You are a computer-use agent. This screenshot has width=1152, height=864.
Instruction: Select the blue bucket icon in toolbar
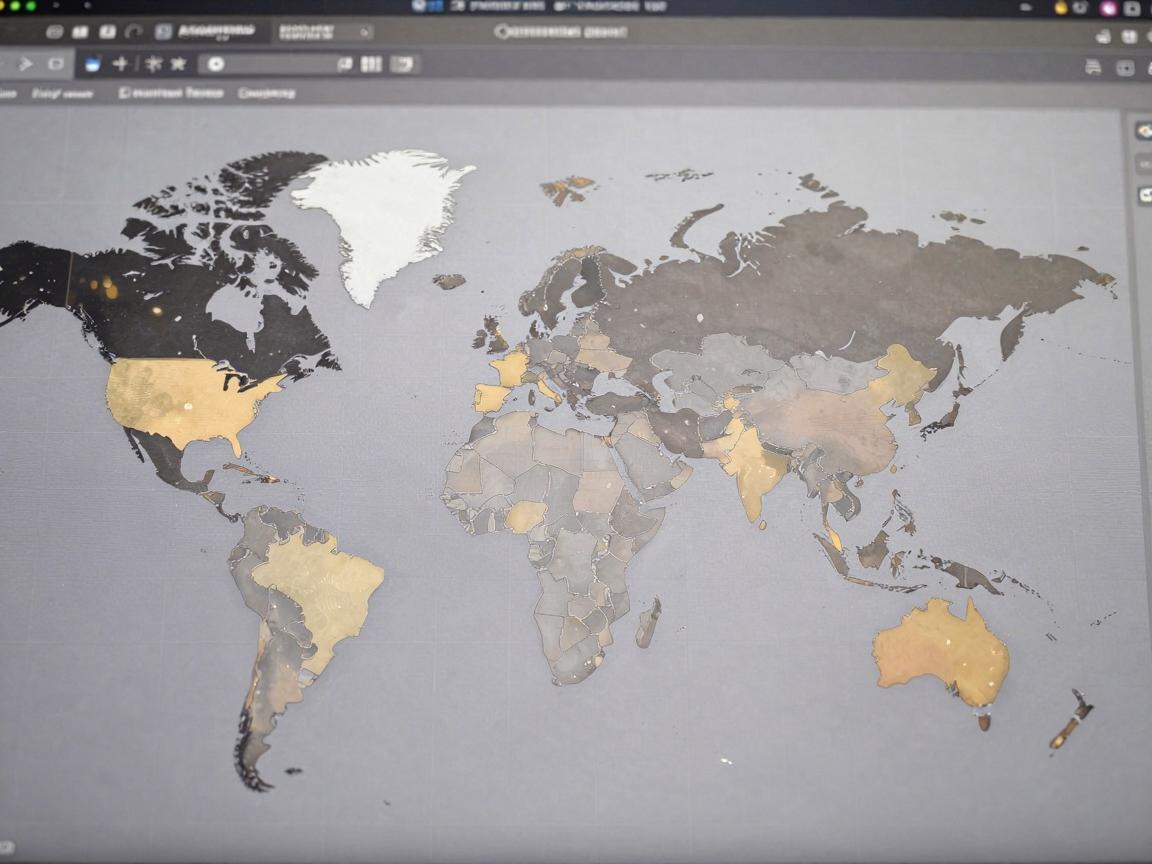point(92,65)
